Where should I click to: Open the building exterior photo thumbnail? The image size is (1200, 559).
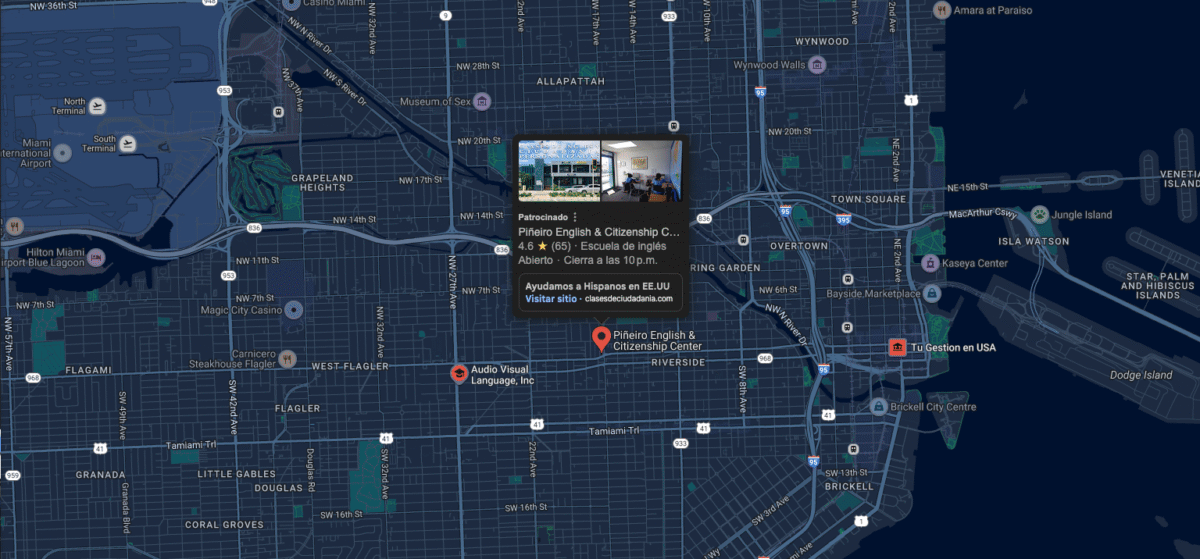click(x=558, y=171)
